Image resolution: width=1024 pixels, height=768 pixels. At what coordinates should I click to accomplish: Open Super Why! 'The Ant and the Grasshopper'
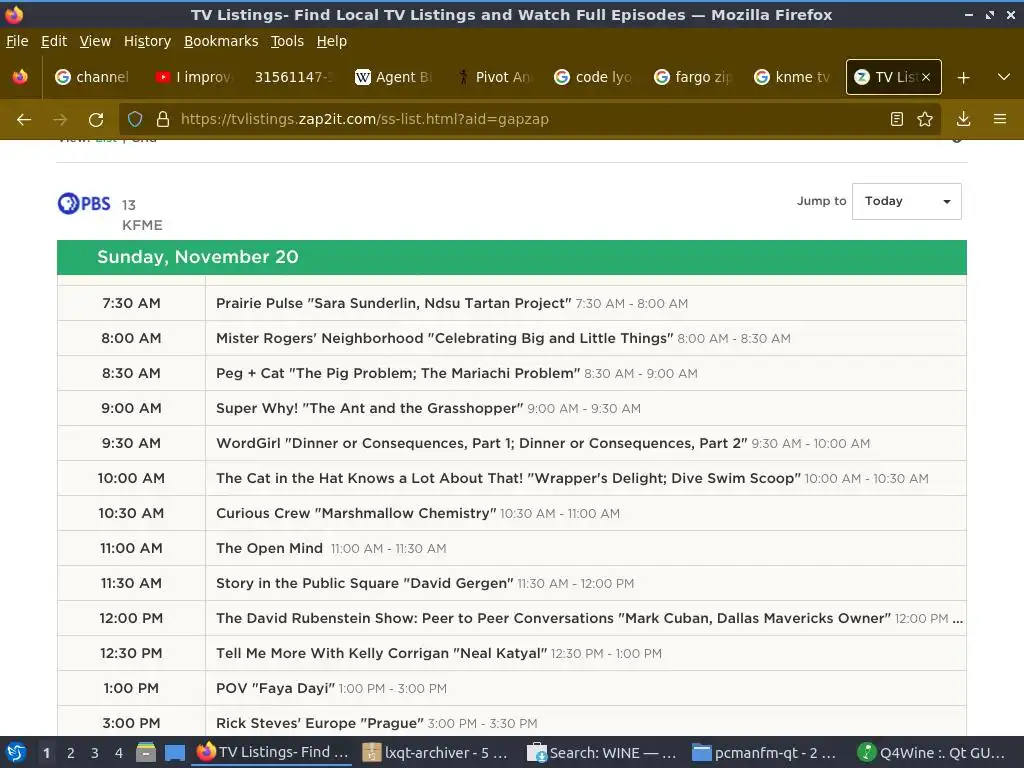(x=370, y=408)
